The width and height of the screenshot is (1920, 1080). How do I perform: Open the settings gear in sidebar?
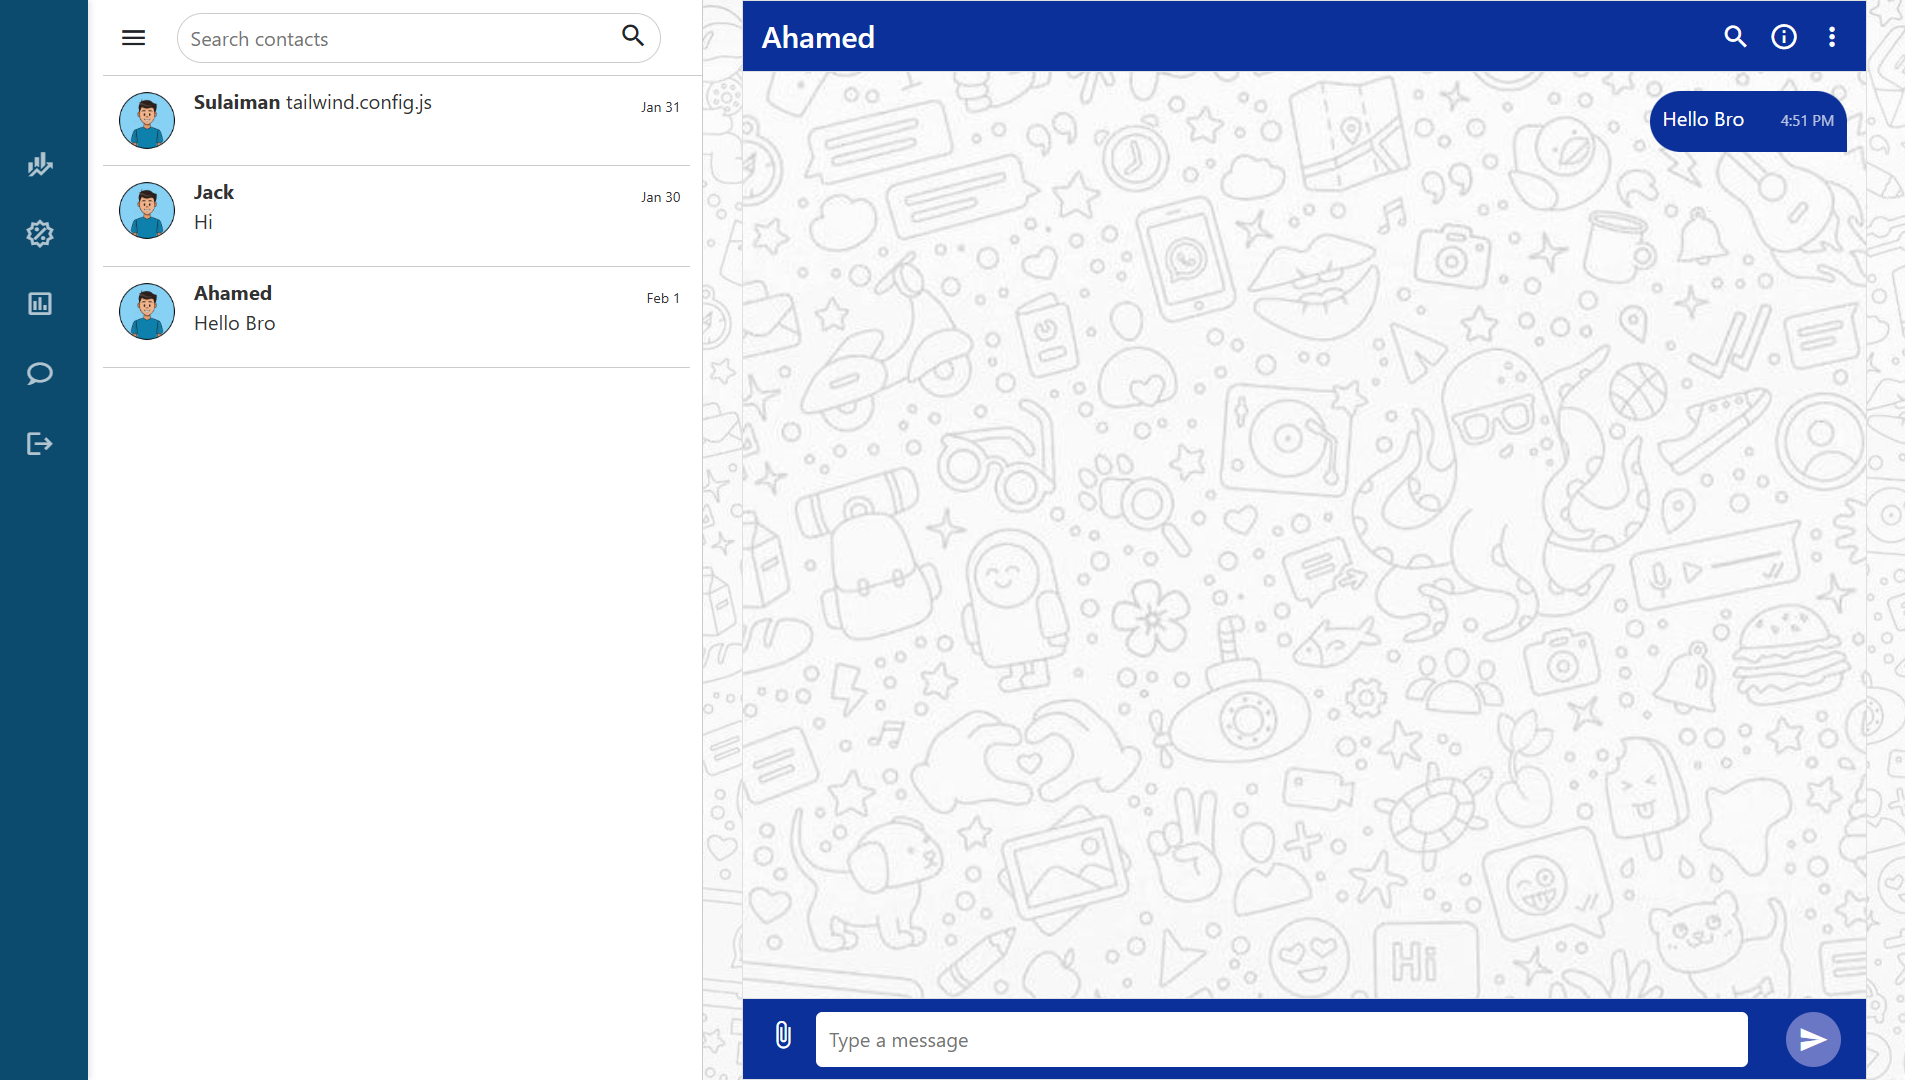pyautogui.click(x=40, y=234)
